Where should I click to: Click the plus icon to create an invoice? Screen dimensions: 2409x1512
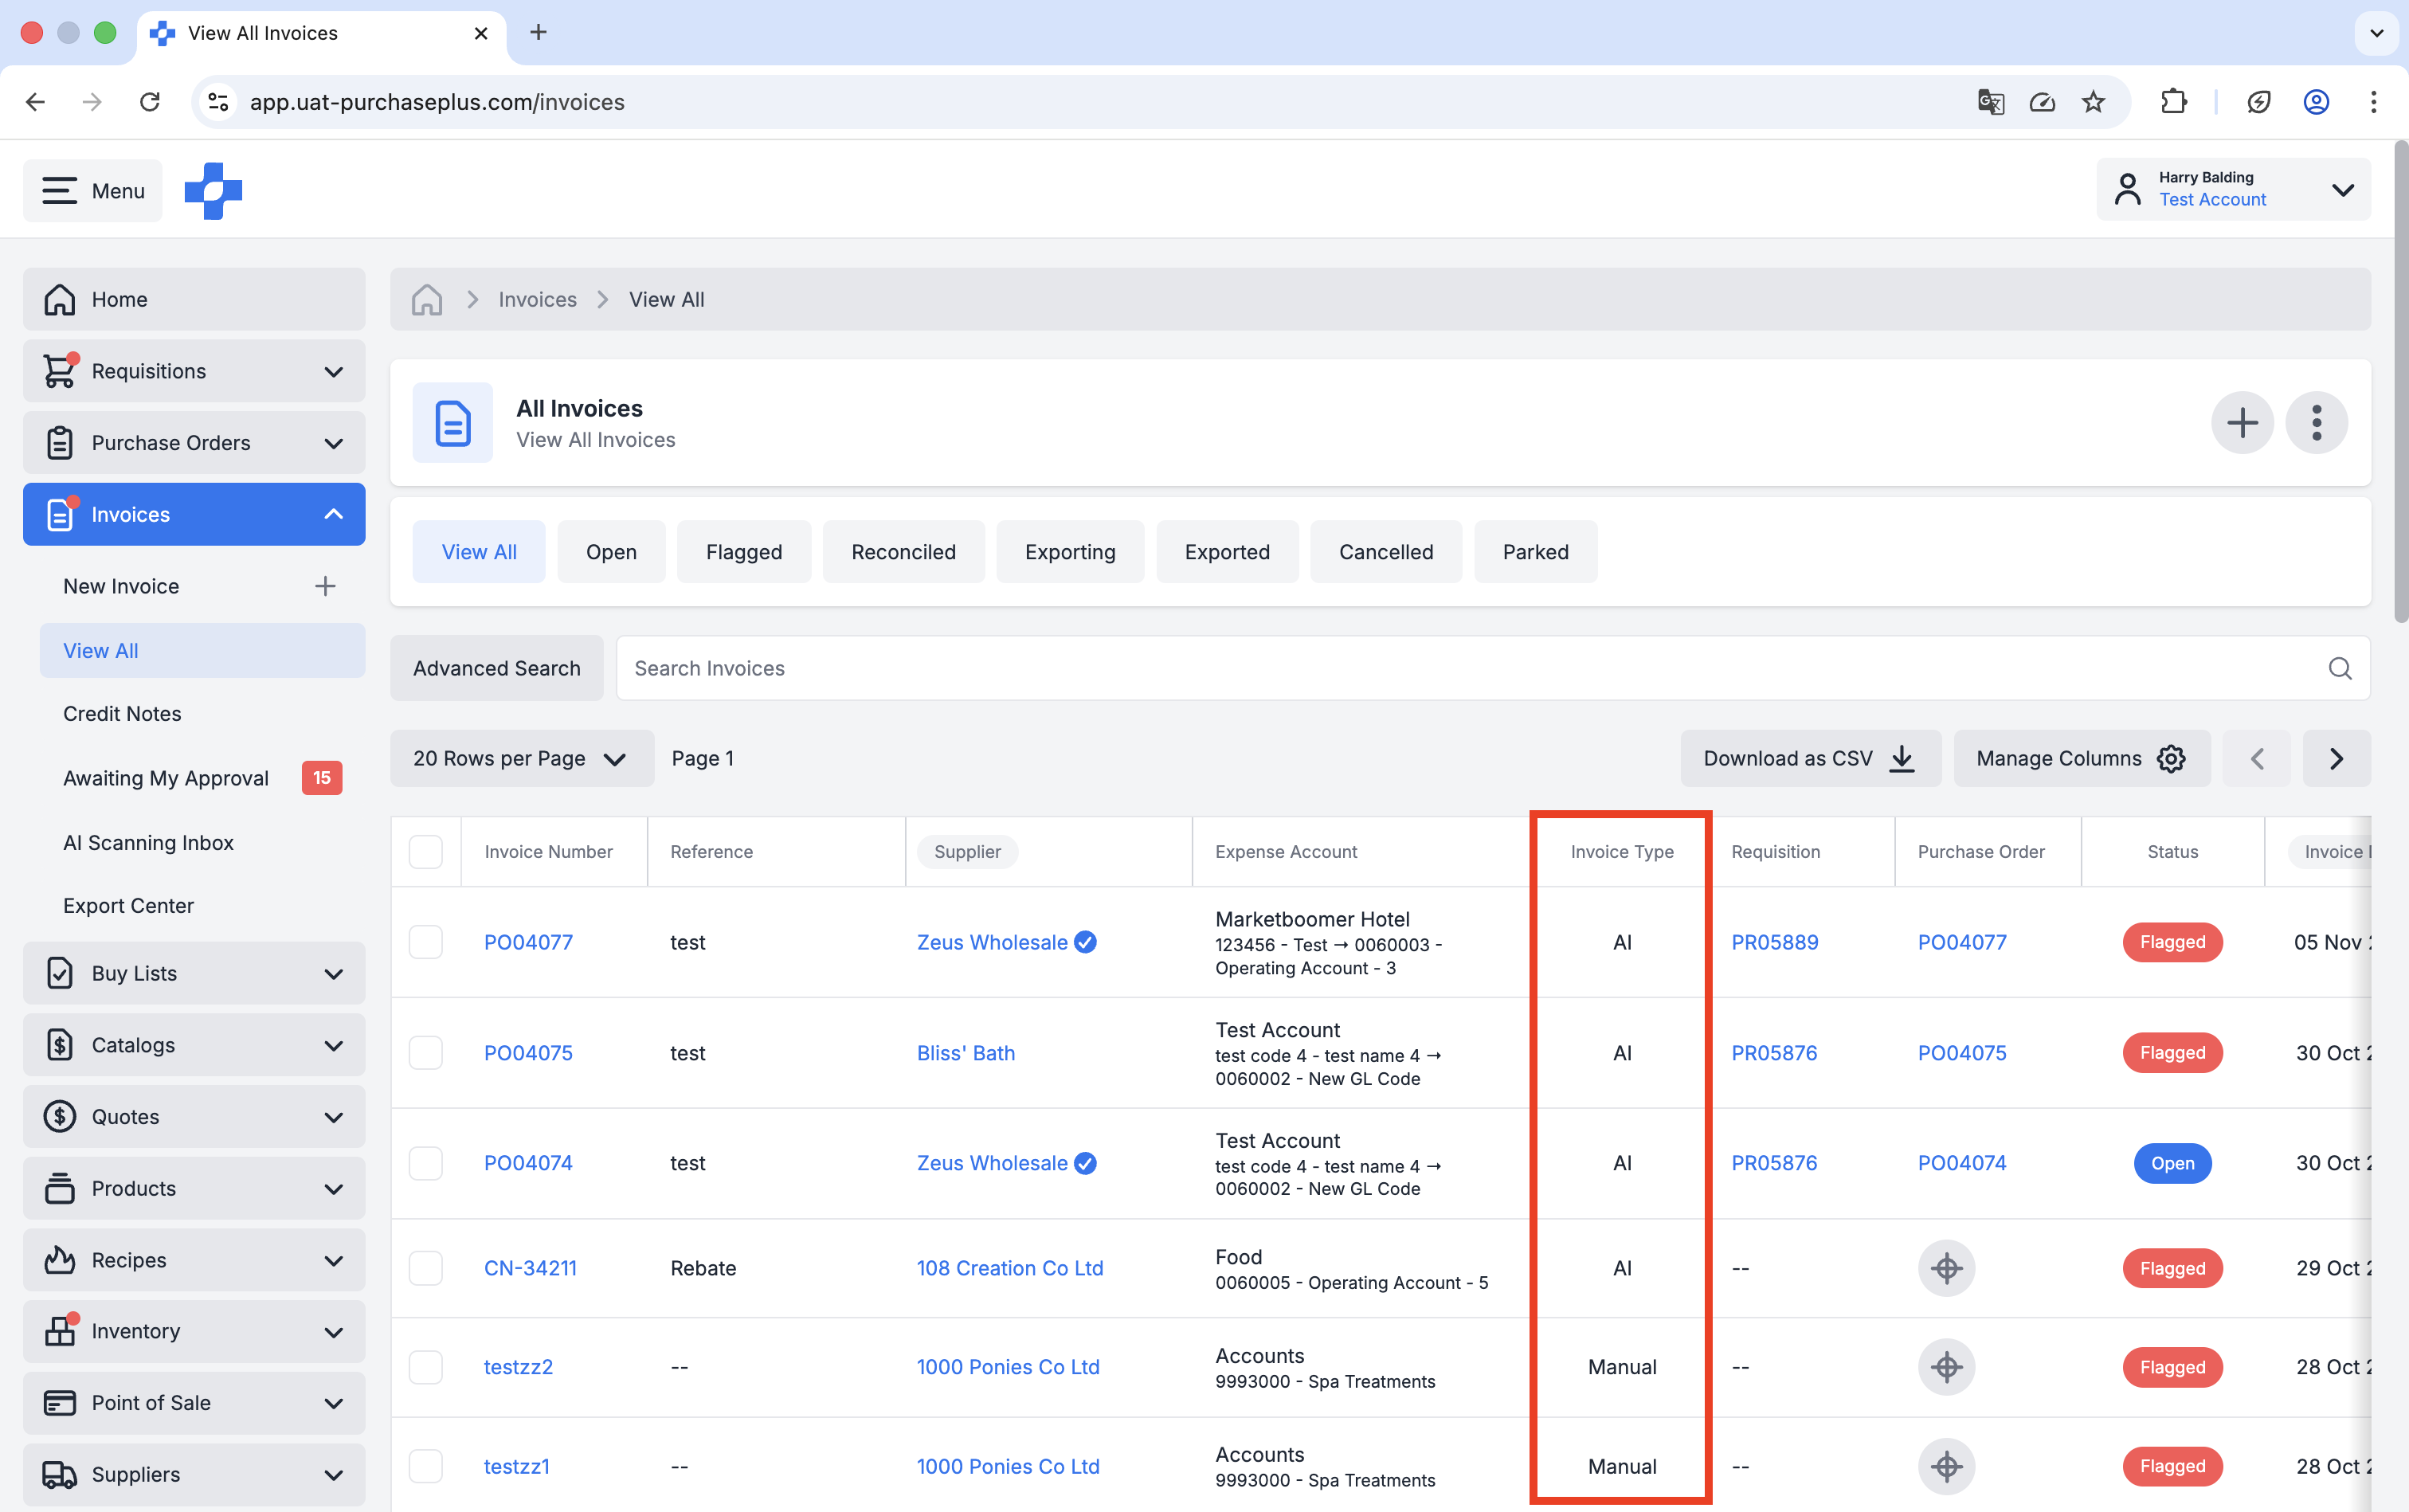[2243, 422]
